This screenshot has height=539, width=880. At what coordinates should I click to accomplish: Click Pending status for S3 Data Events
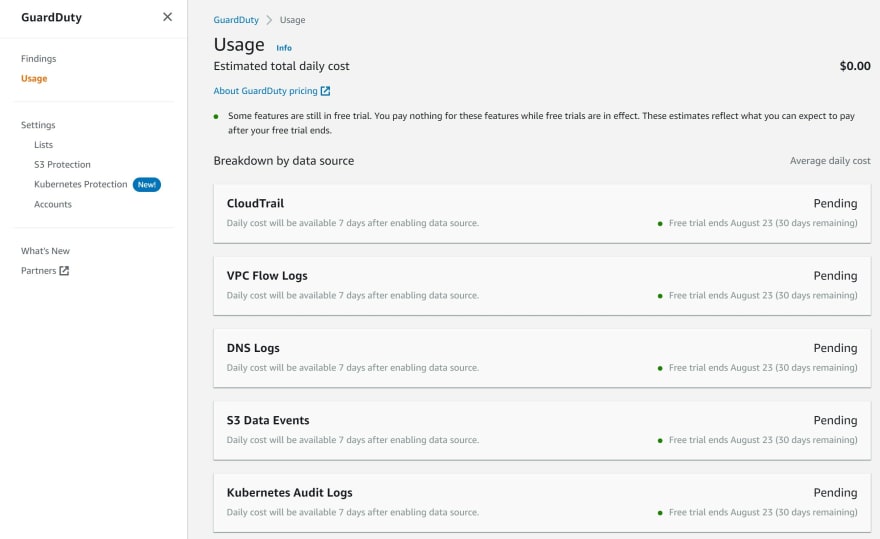point(835,421)
